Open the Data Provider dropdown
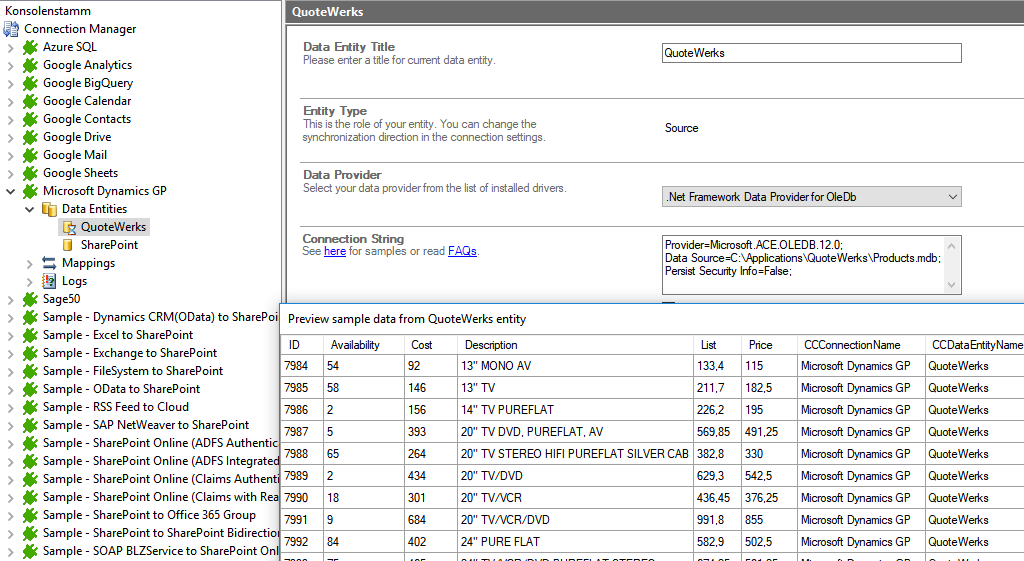The width and height of the screenshot is (1024, 561). 951,197
